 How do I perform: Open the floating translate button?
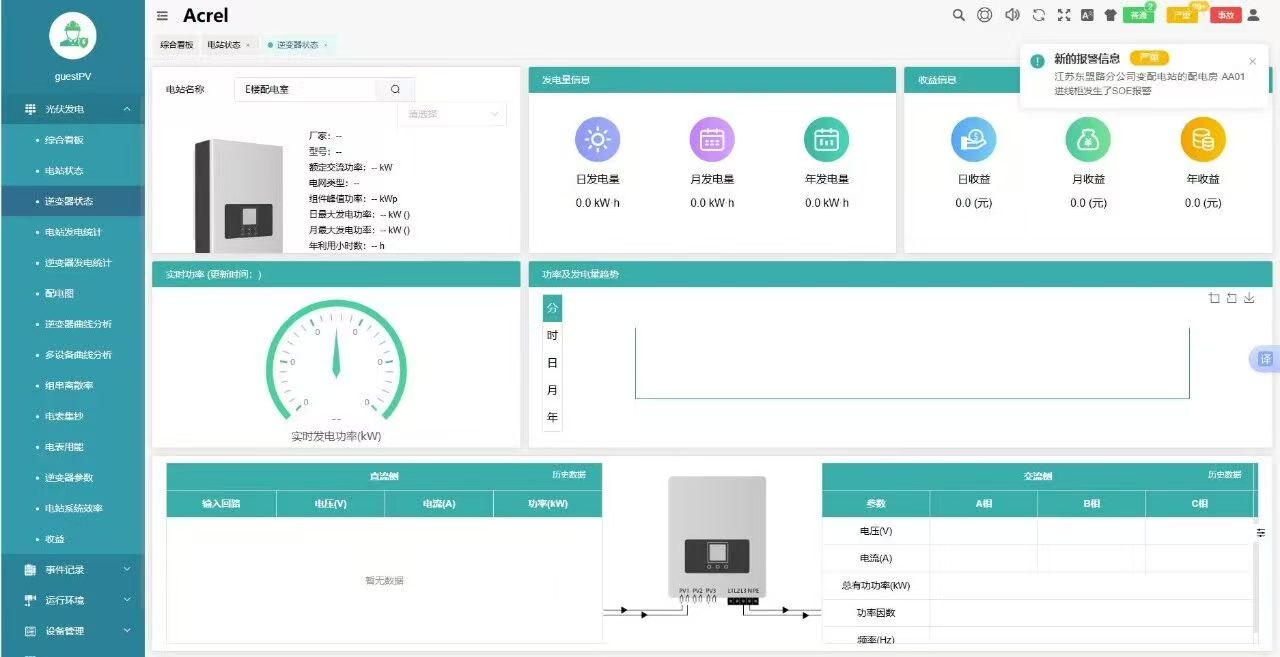click(1265, 359)
